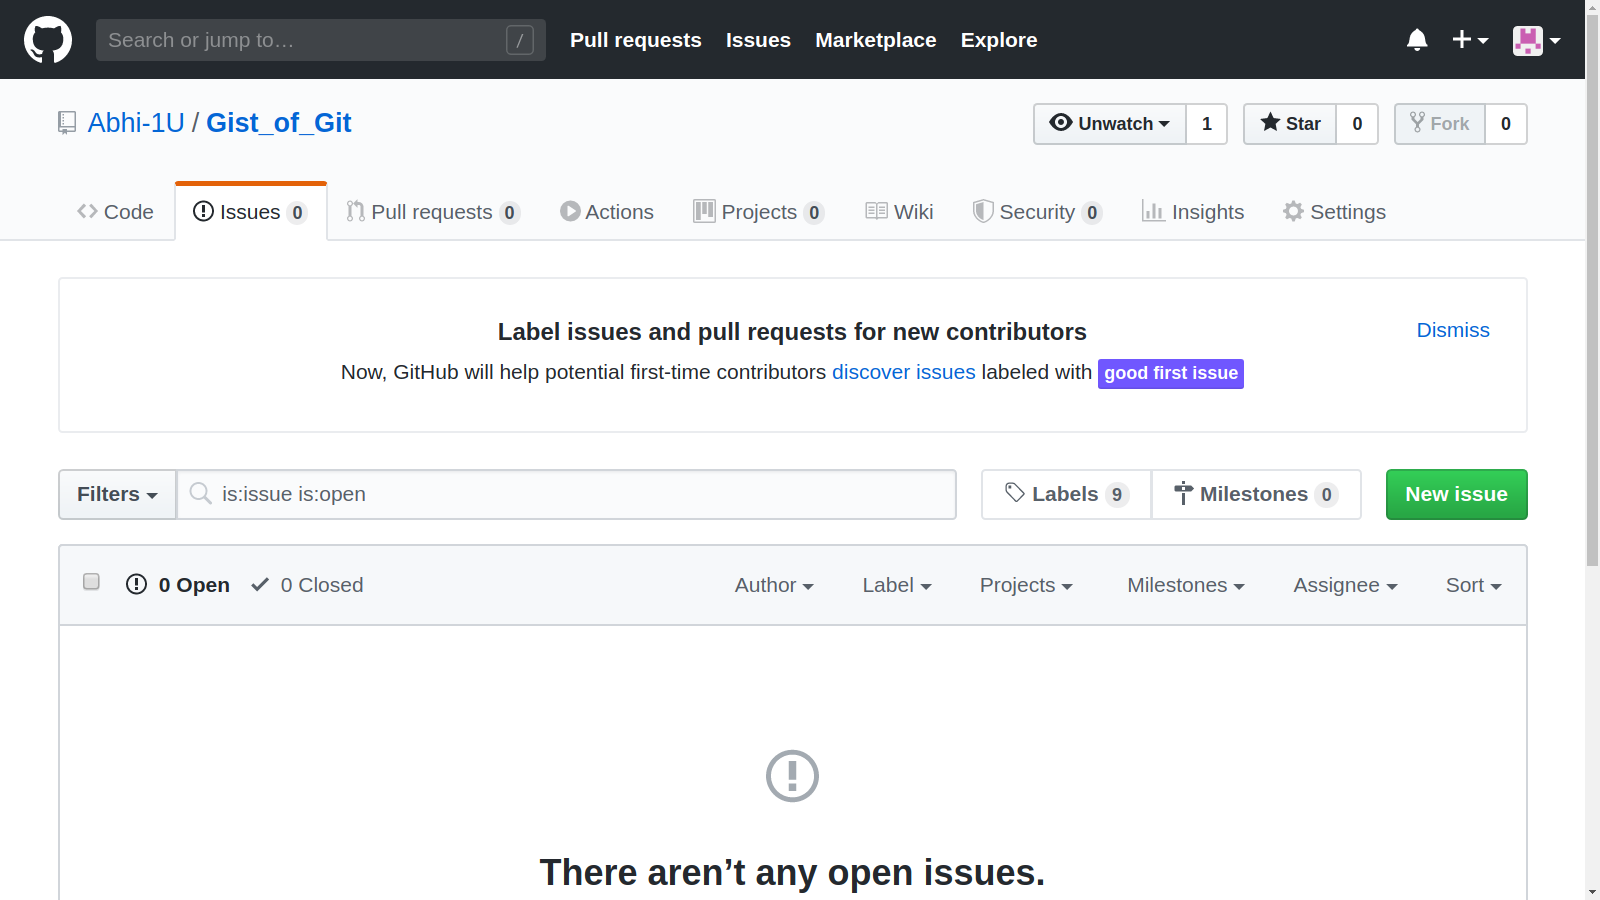
Task: Open Issues in top navigation
Action: 758,40
